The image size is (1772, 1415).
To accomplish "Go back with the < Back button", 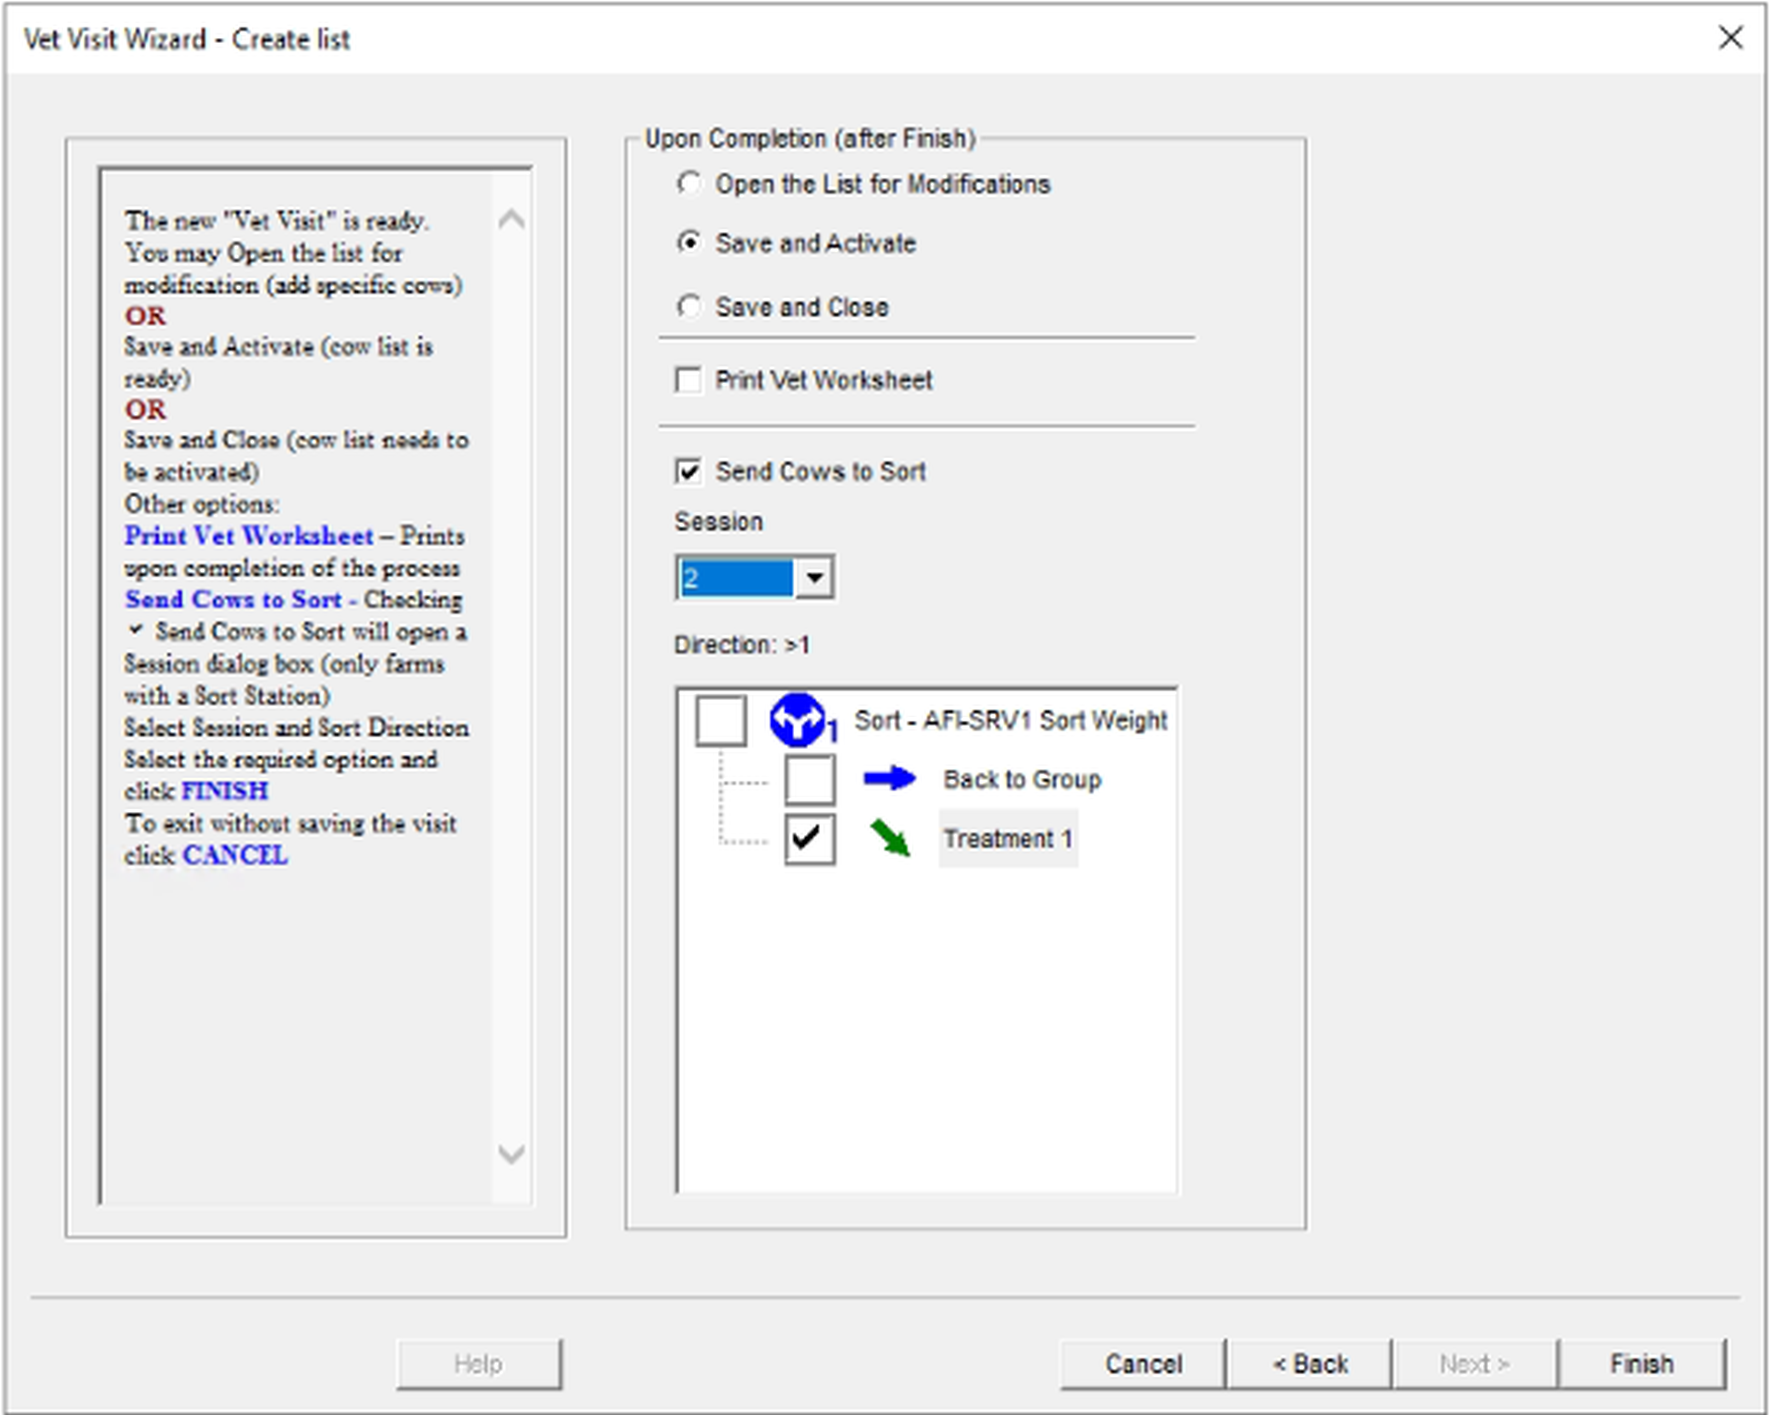I will [1309, 1364].
